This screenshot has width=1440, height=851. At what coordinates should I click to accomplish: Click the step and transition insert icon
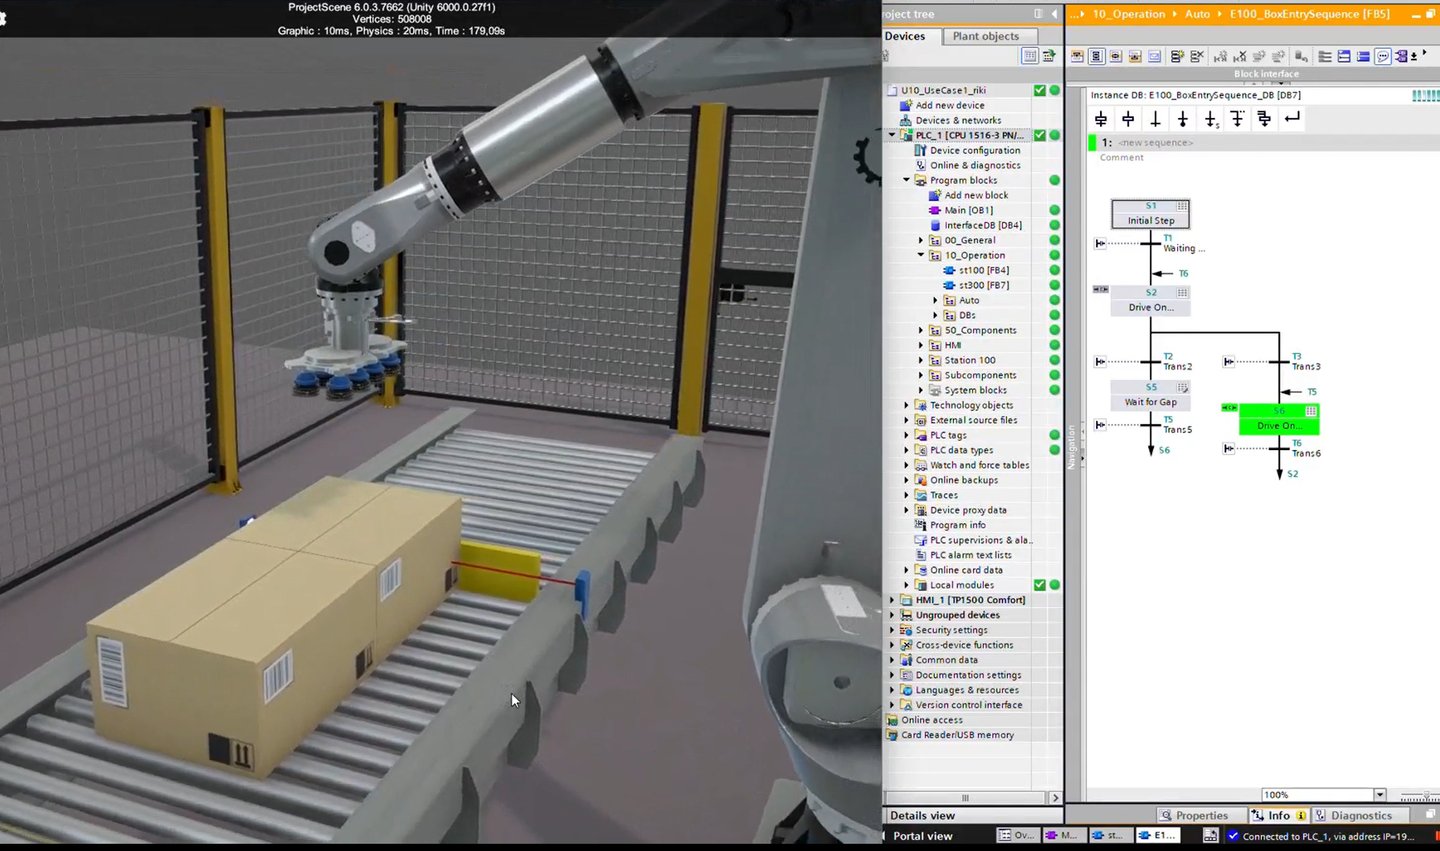(1101, 119)
